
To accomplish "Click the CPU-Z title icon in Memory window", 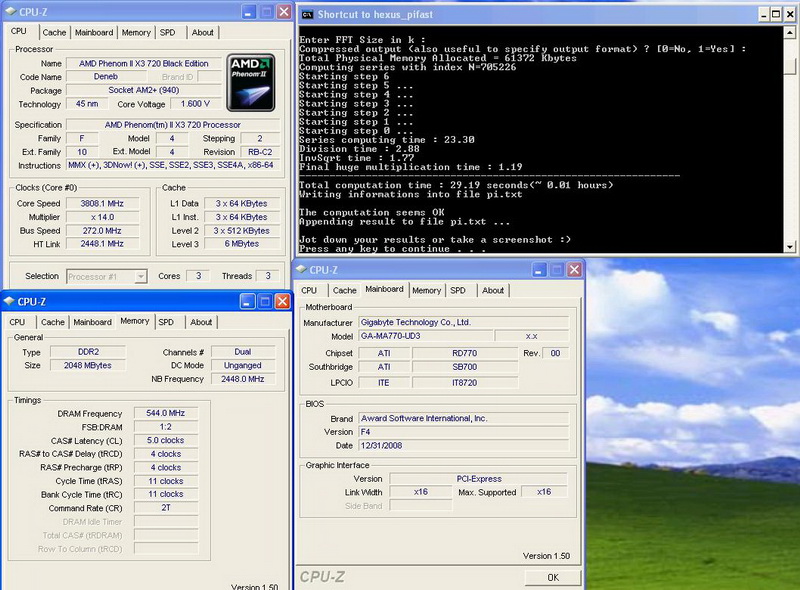I will coord(9,301).
